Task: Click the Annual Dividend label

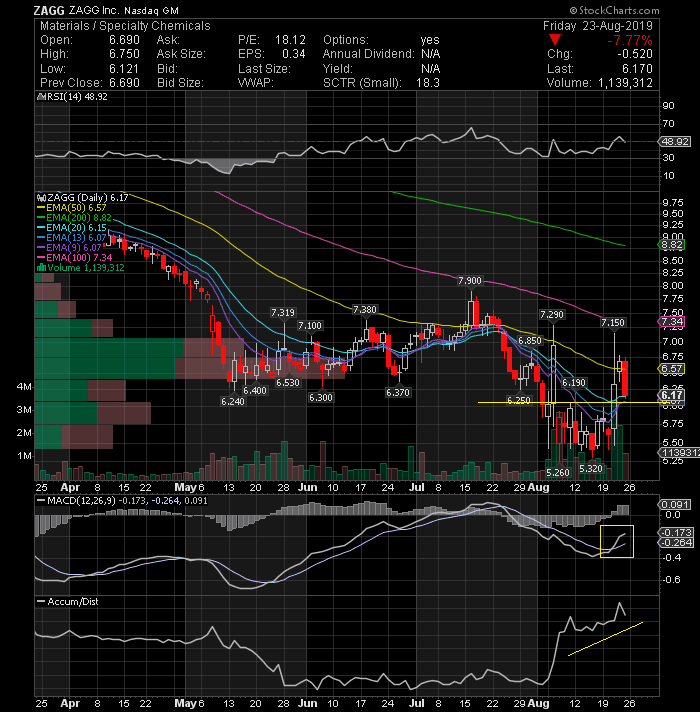Action: 369,54
